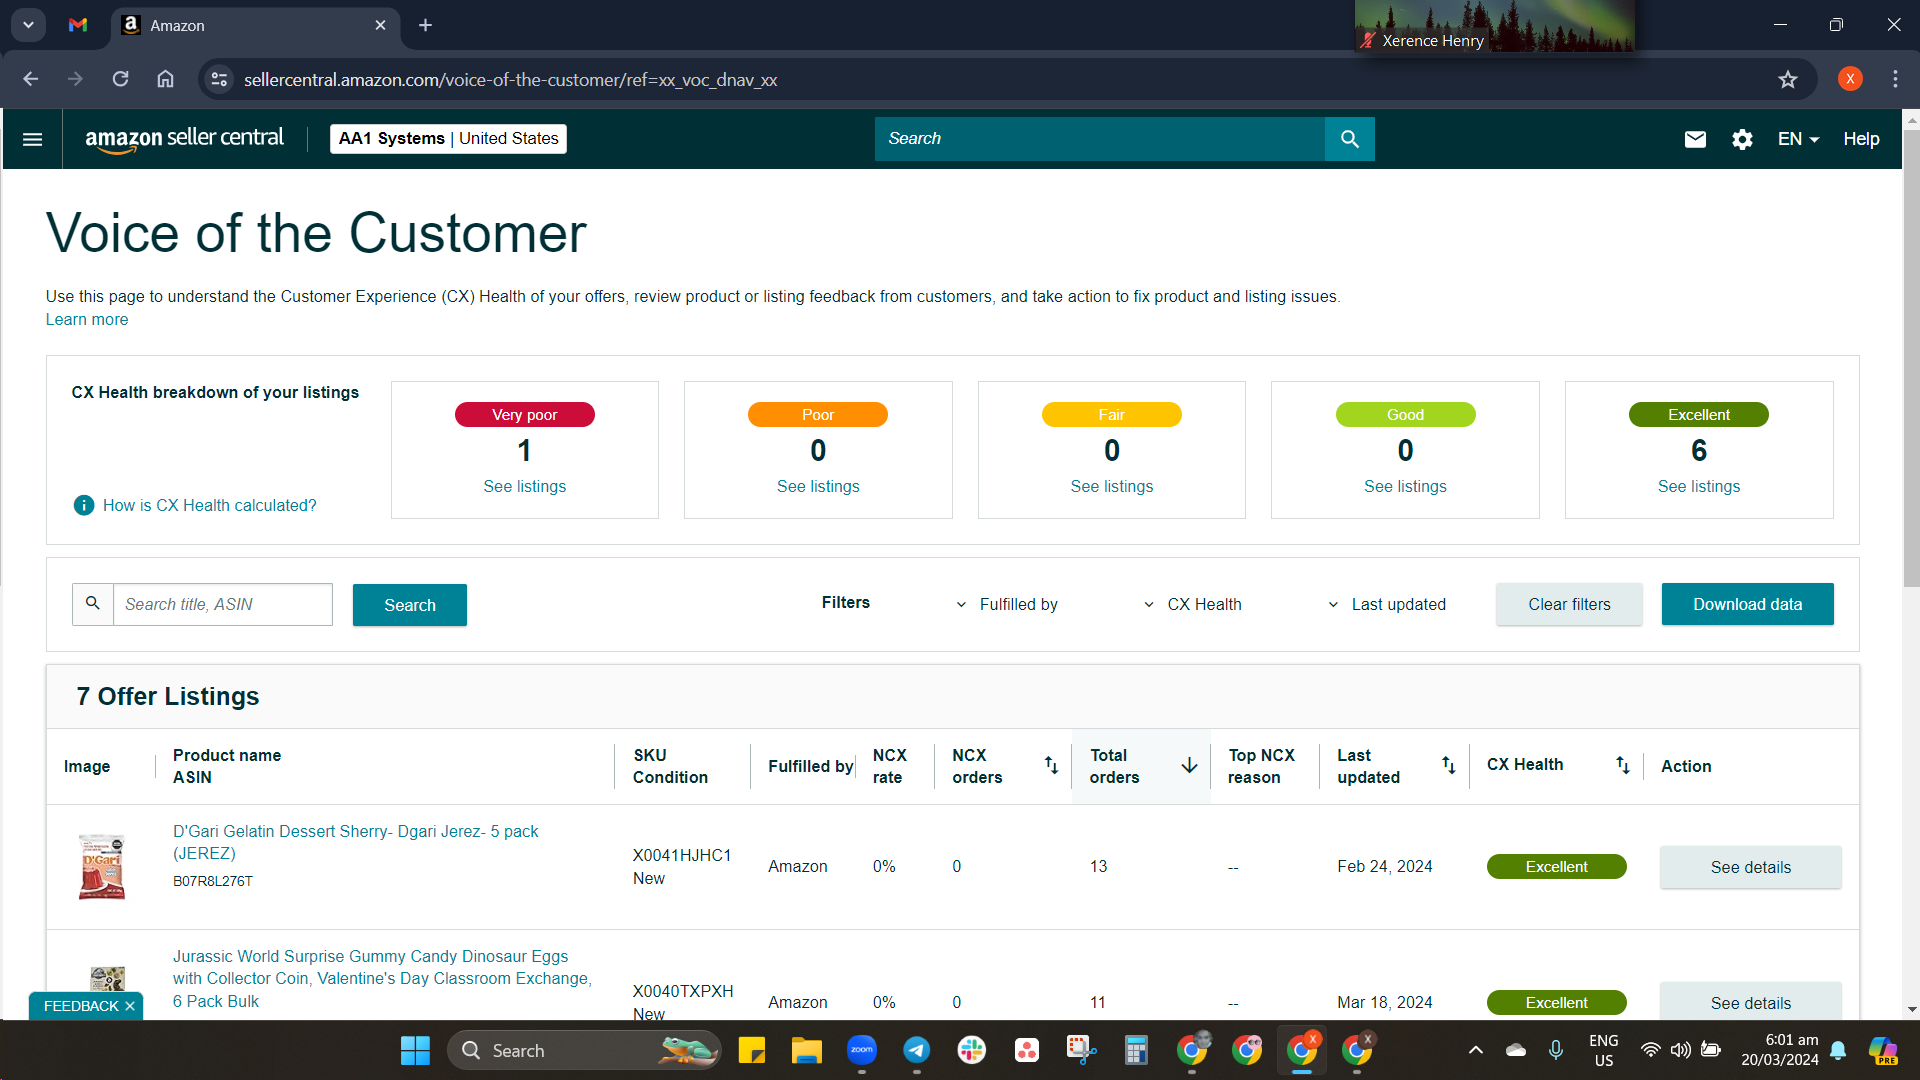Open the browser home page
The image size is (1920, 1080).
pos(166,79)
